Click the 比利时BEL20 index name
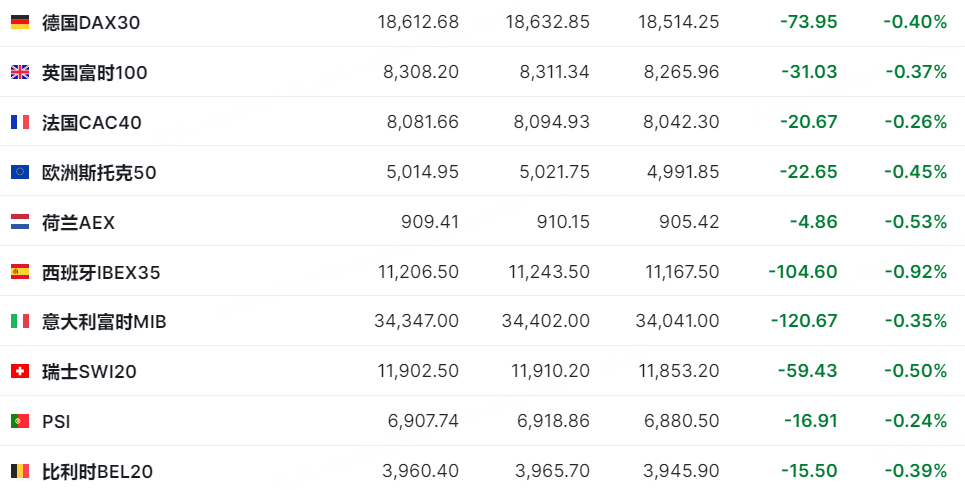Image resolution: width=965 pixels, height=490 pixels. point(97,470)
